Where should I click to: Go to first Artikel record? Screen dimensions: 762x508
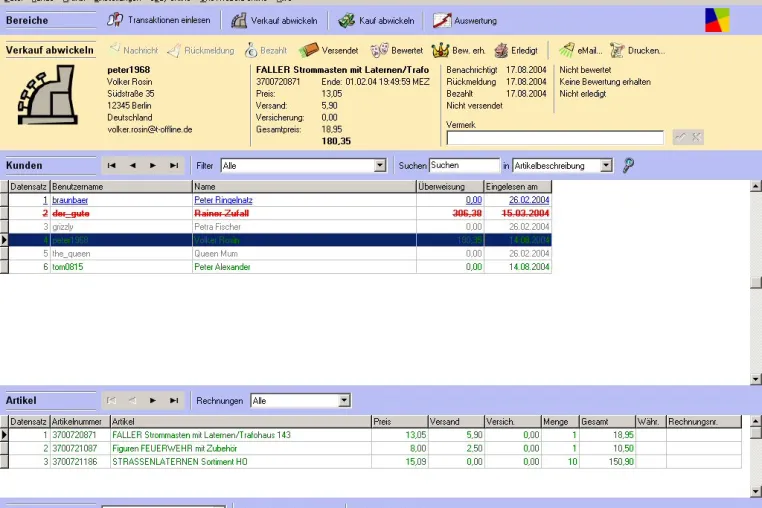click(111, 401)
